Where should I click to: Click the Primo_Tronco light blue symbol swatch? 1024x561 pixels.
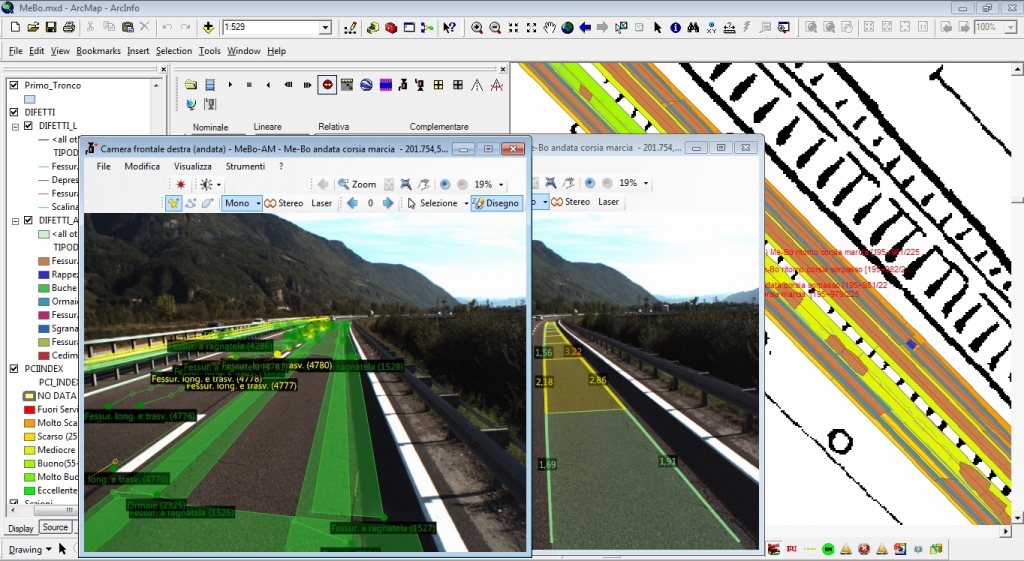point(30,99)
